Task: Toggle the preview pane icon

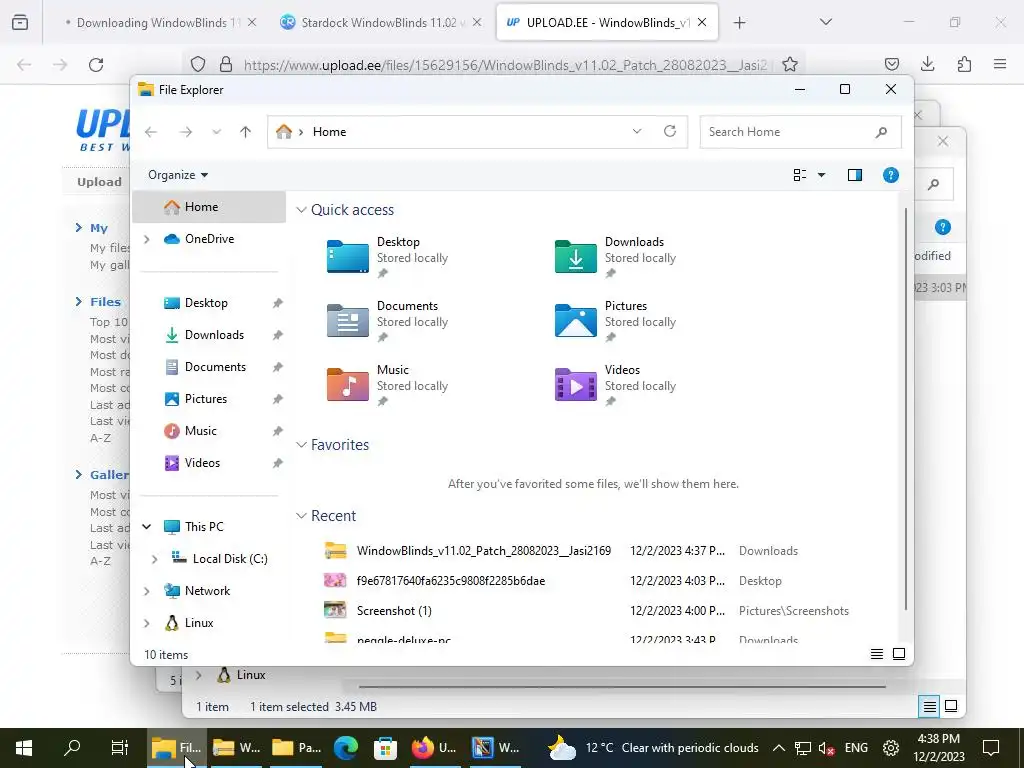Action: pyautogui.click(x=855, y=175)
